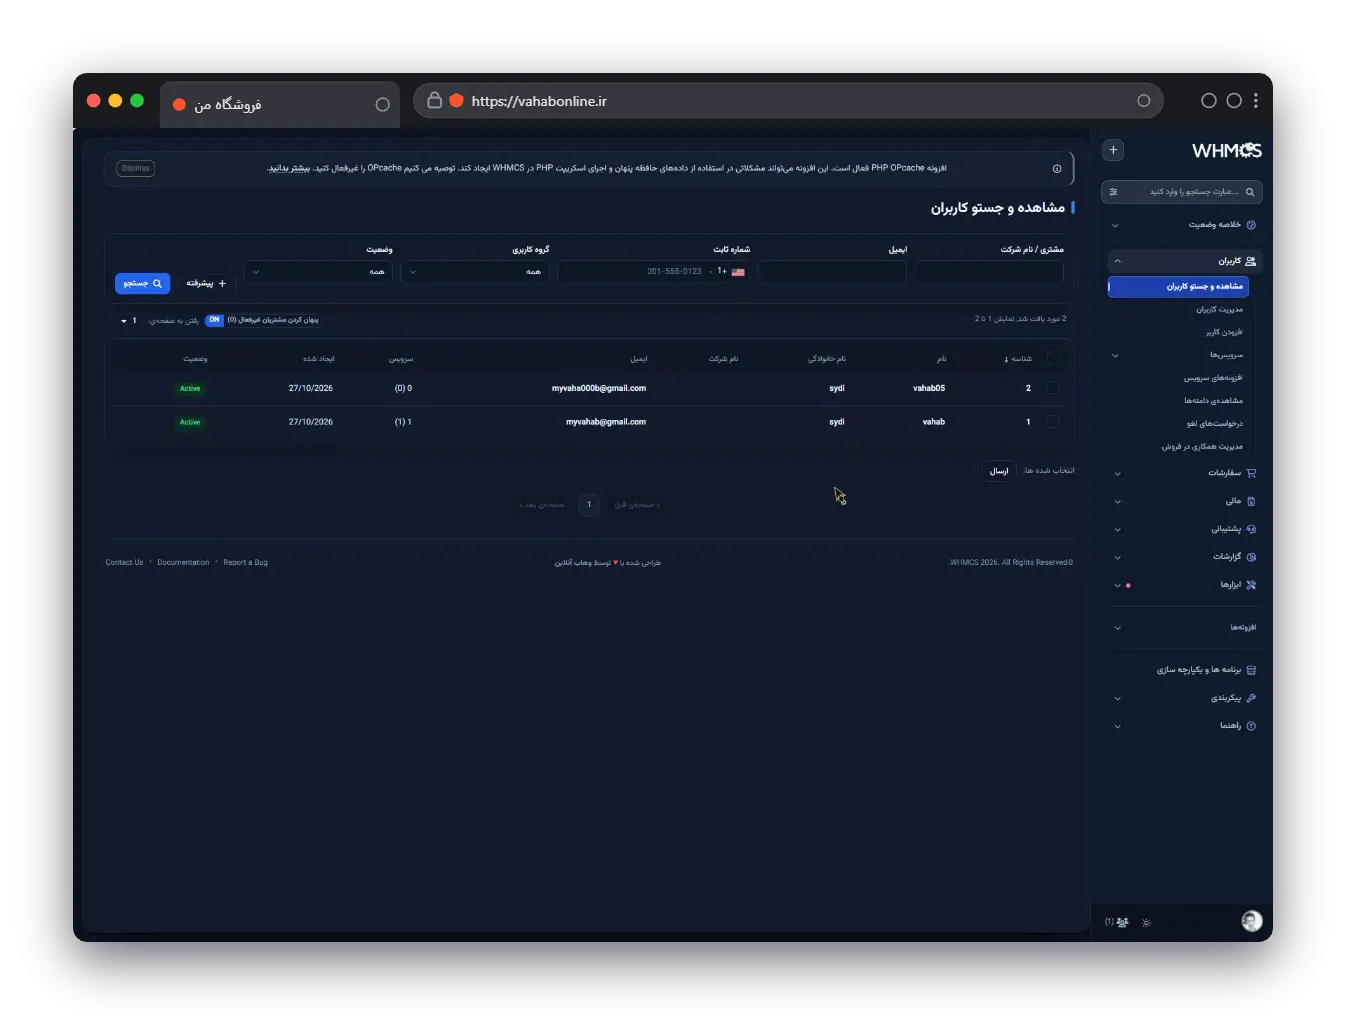Click the headset icon for پشتیبانی

pyautogui.click(x=1251, y=529)
